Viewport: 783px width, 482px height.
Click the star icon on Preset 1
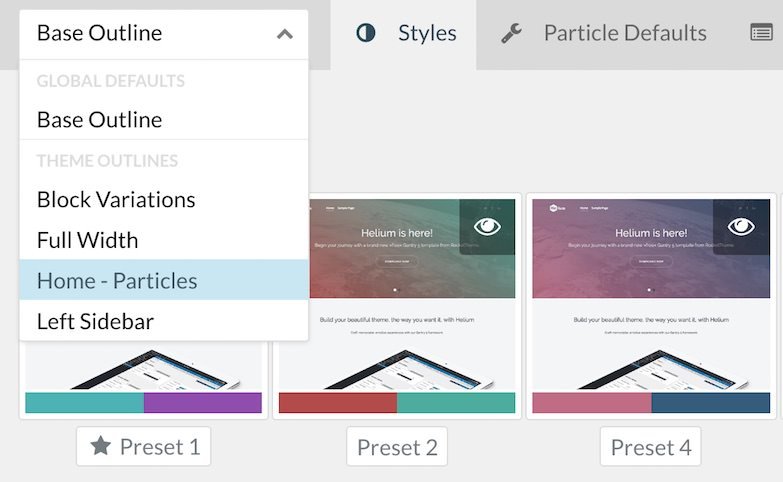(x=100, y=447)
